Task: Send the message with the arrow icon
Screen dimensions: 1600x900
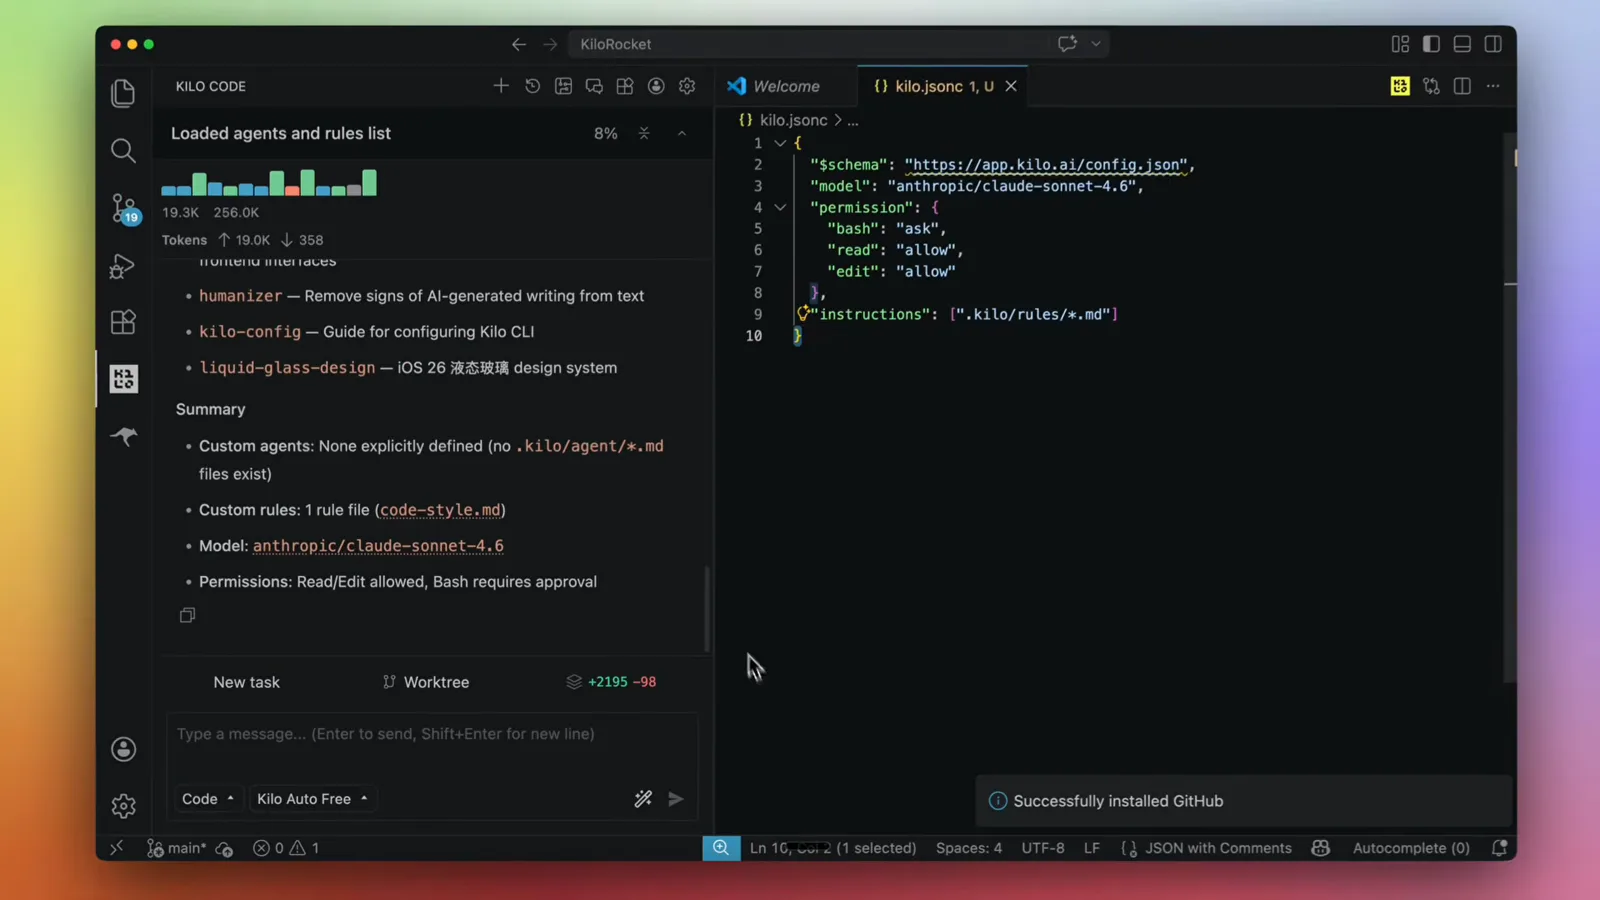Action: tap(676, 798)
